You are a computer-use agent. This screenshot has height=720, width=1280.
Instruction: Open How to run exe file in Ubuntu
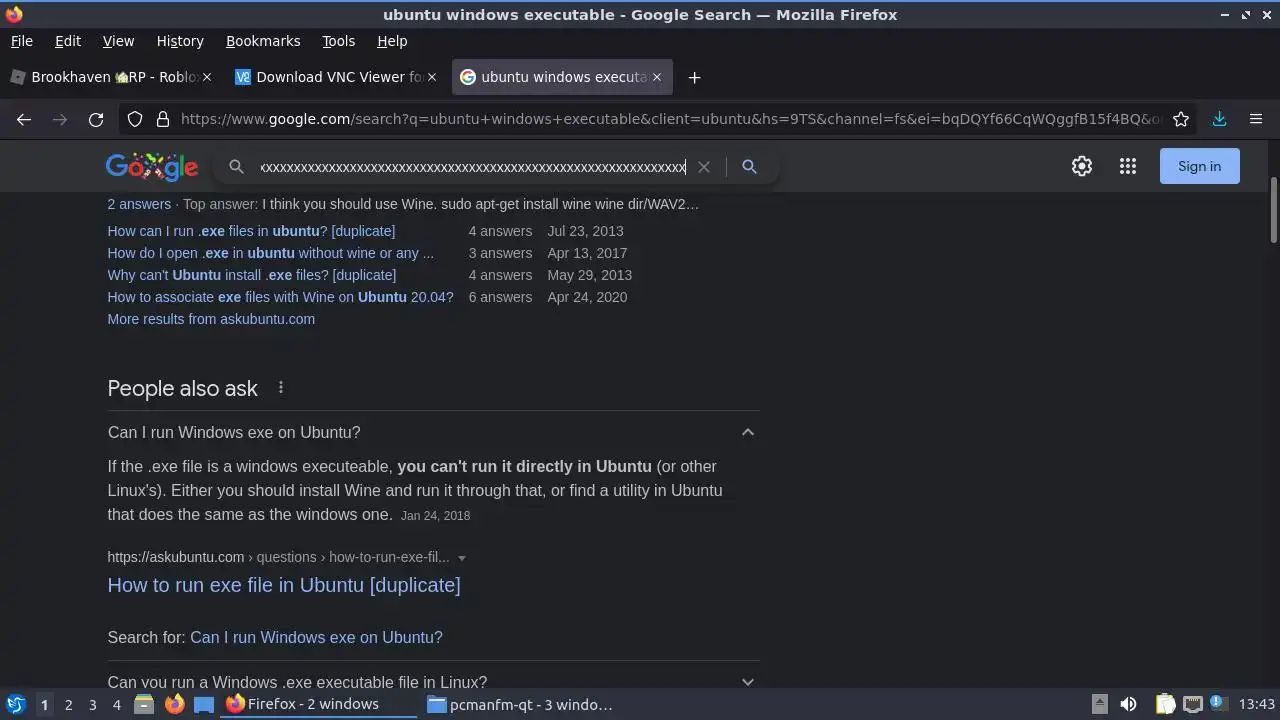tap(284, 585)
